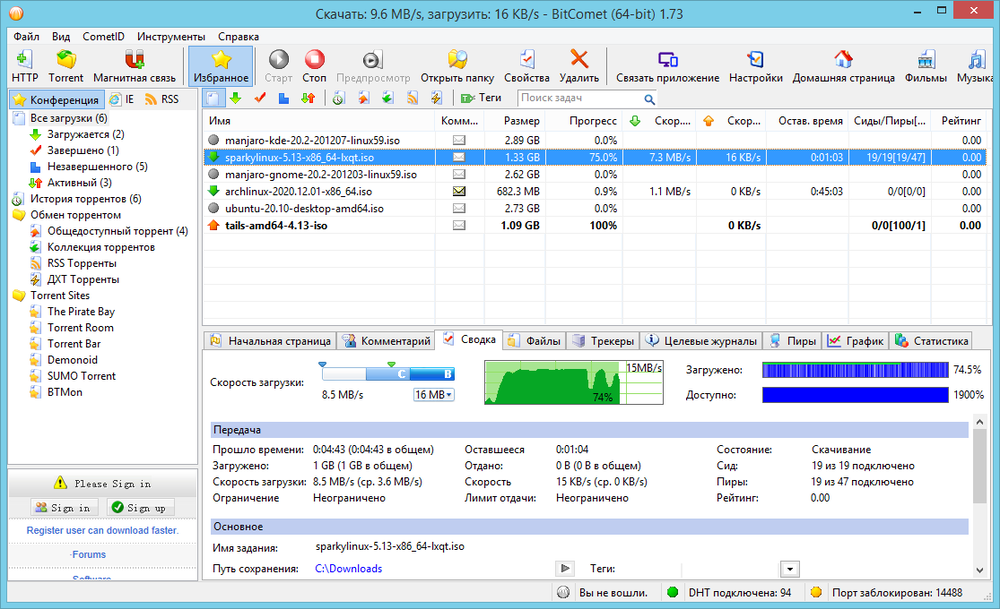Viewport: 1000px width, 609px height.
Task: Open Настройки settings from toolbar
Action: click(x=755, y=66)
